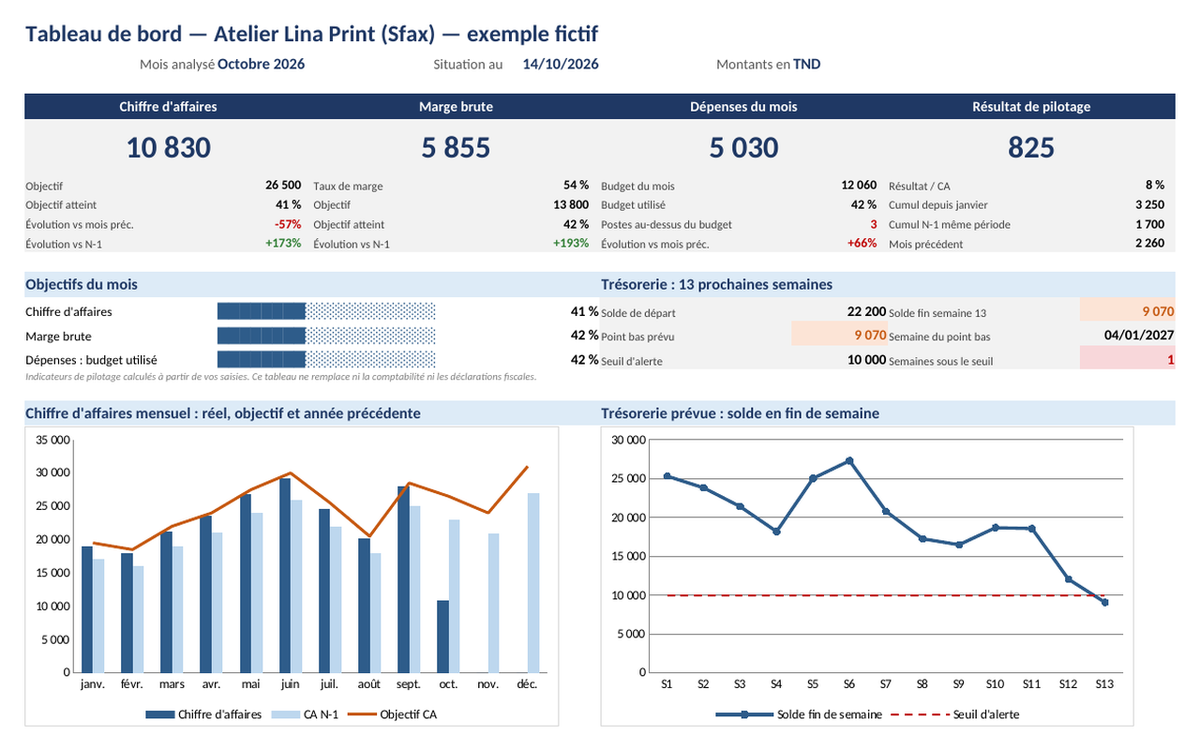Click the 'Solde fin de semaine' legend entry
Screen dimensions: 1200x750
click(799, 714)
